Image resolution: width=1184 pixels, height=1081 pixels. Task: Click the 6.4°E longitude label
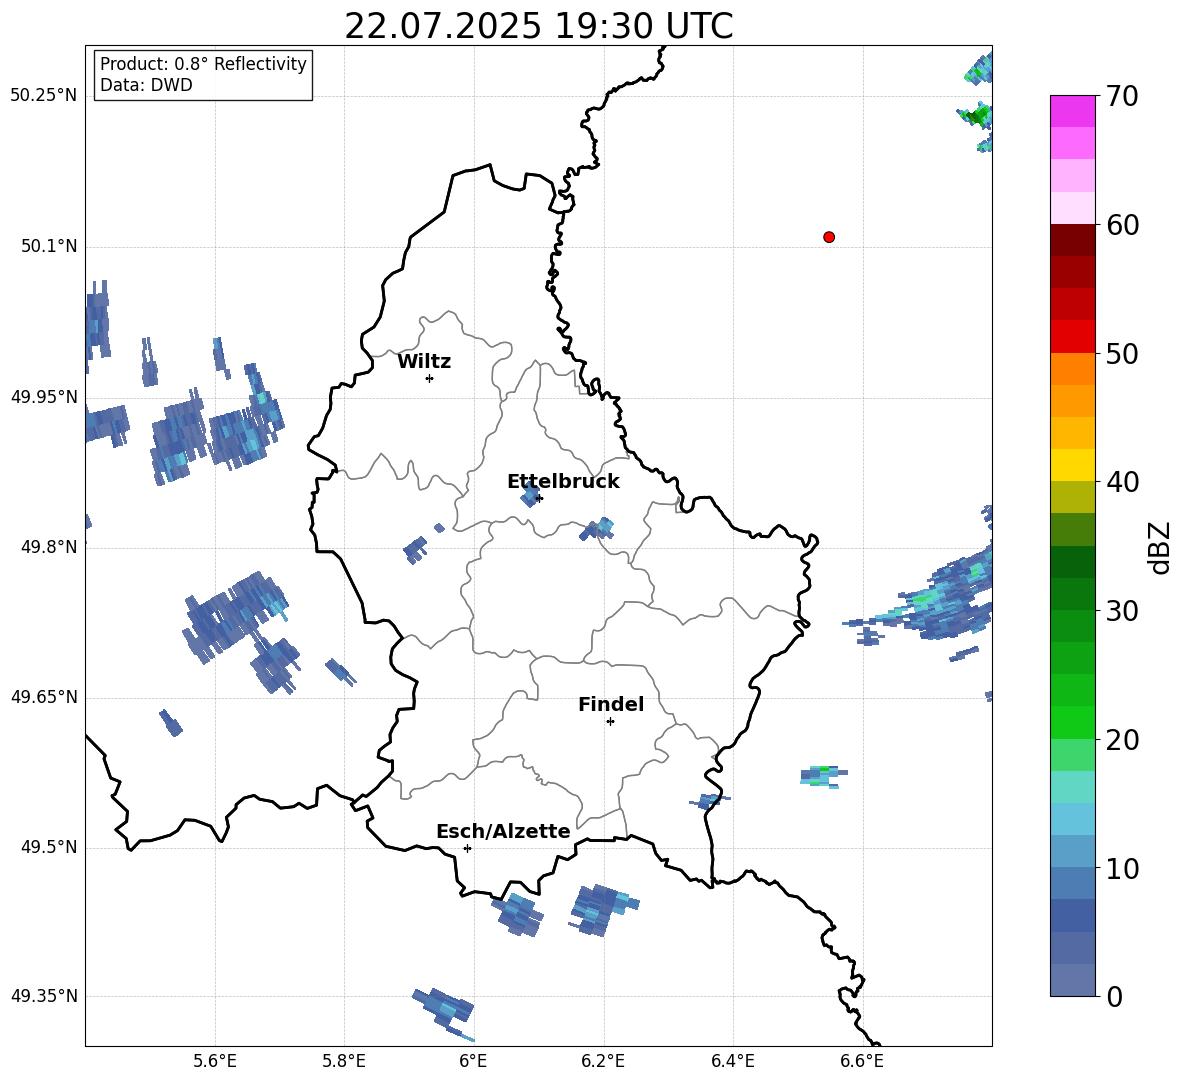point(733,1061)
